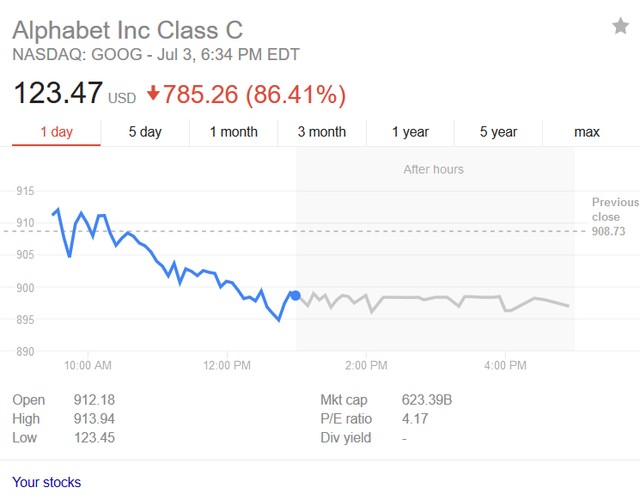This screenshot has width=640, height=500.
Task: Click the 123.47 current price value
Action: tap(58, 93)
